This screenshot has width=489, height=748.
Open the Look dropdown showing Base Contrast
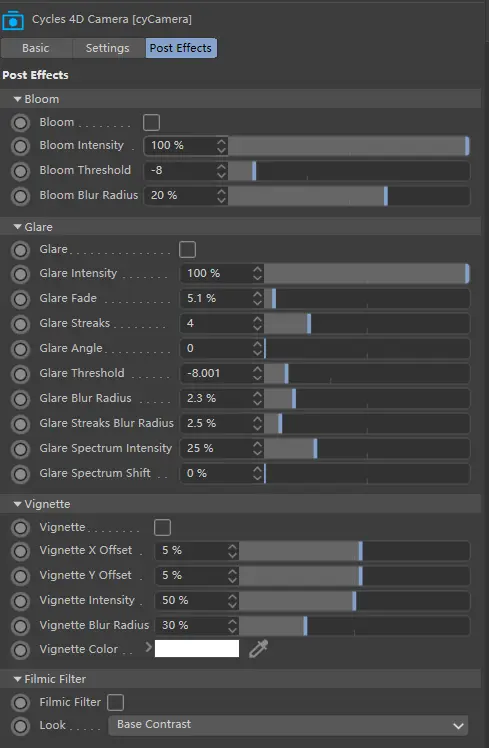point(289,725)
